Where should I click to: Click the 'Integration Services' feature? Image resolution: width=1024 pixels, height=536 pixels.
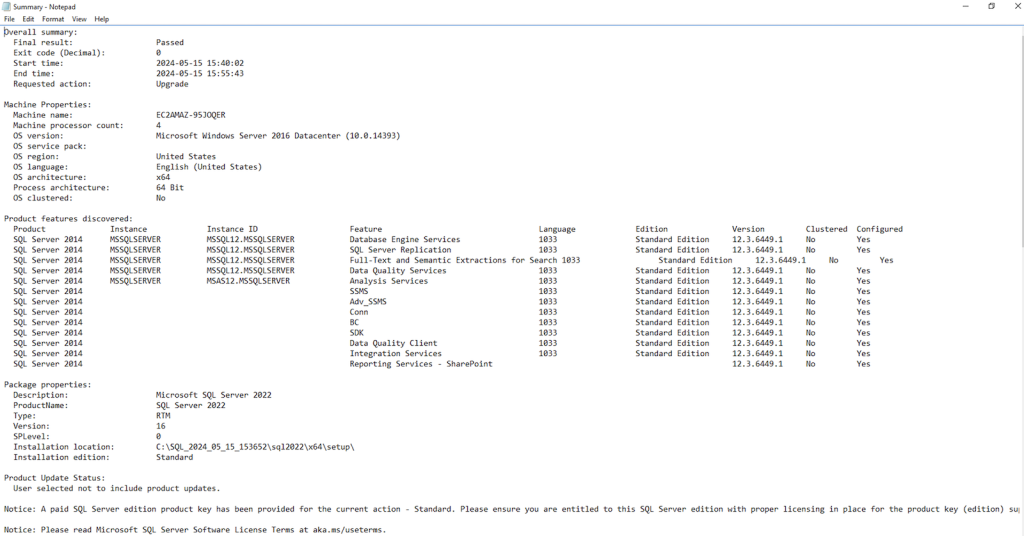pyautogui.click(x=395, y=354)
